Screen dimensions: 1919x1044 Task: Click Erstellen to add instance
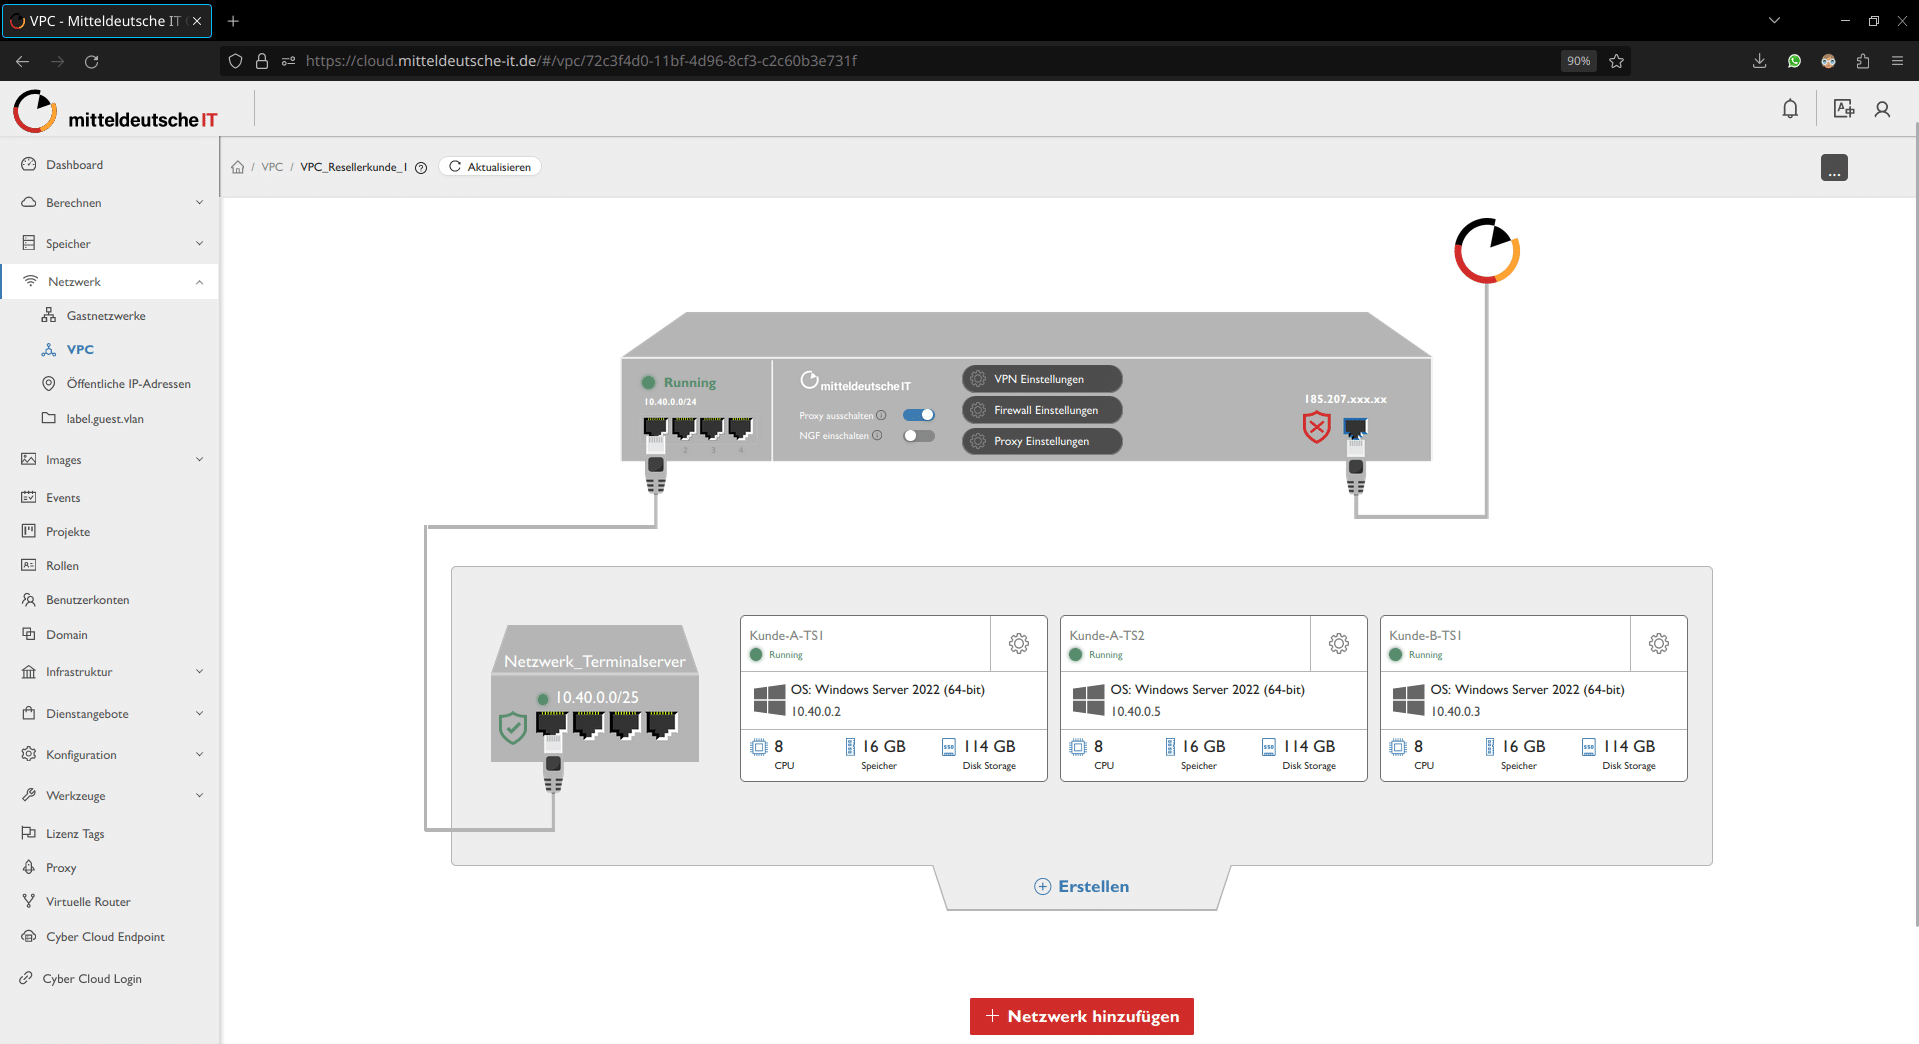pos(1082,887)
